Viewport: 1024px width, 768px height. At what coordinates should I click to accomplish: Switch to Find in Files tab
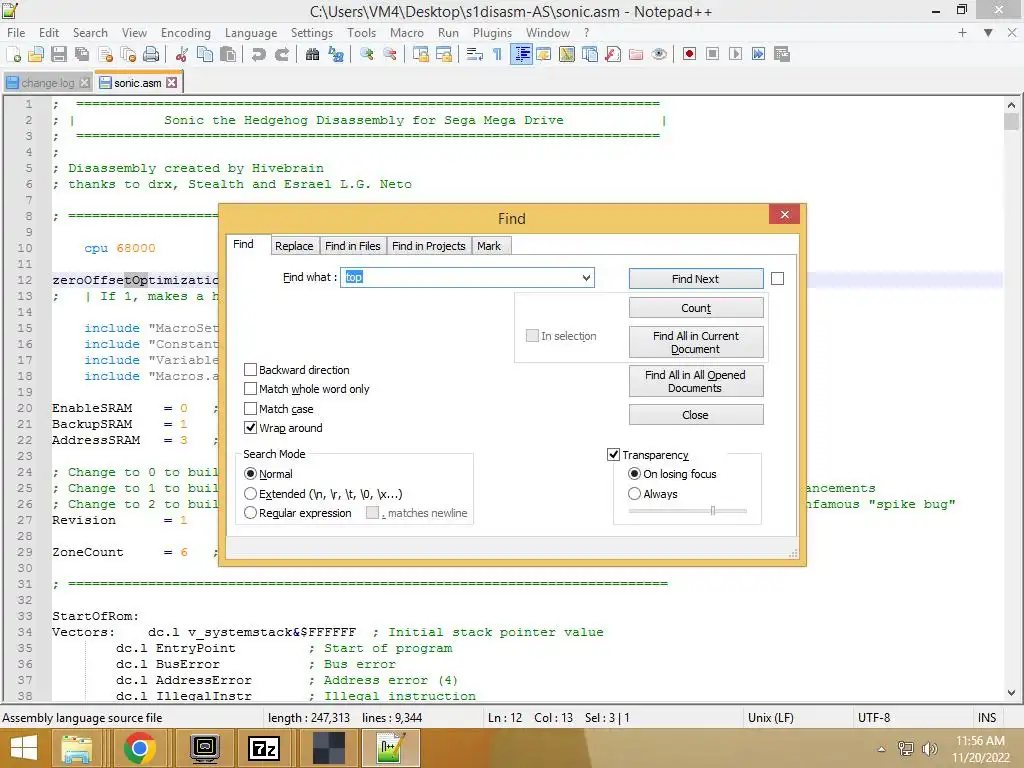[353, 246]
